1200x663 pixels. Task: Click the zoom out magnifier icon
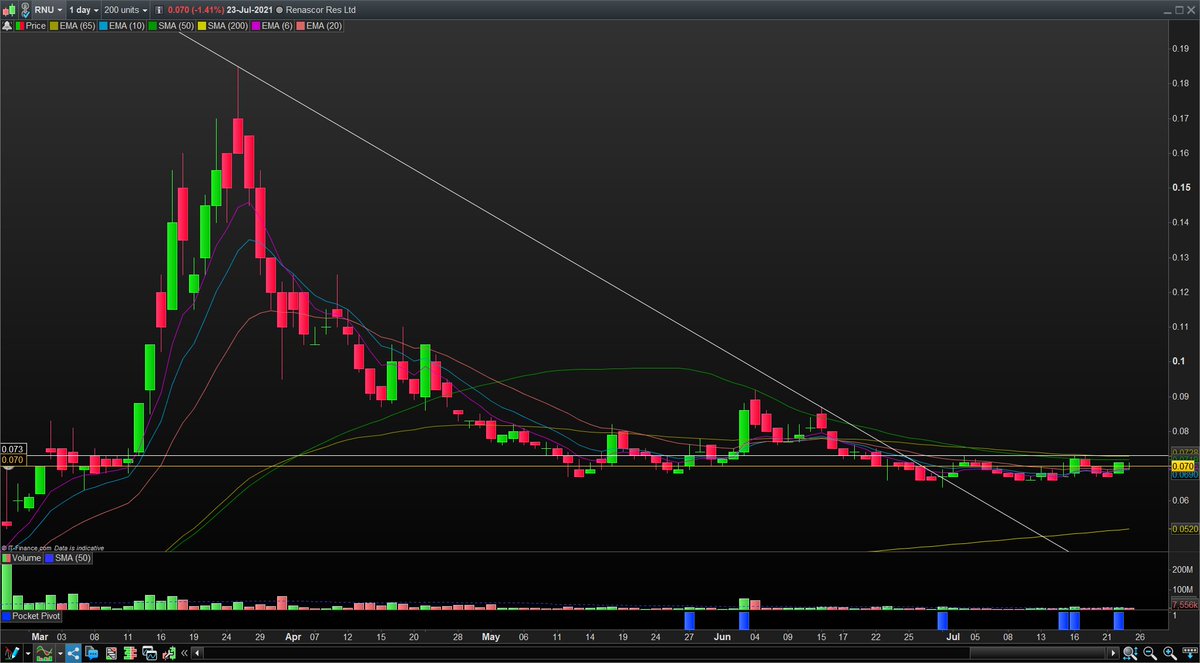1150,652
